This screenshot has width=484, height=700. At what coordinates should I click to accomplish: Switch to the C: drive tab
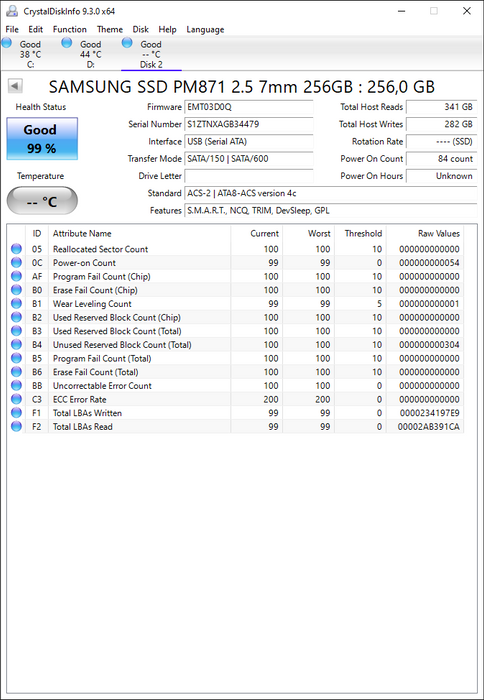coord(30,54)
